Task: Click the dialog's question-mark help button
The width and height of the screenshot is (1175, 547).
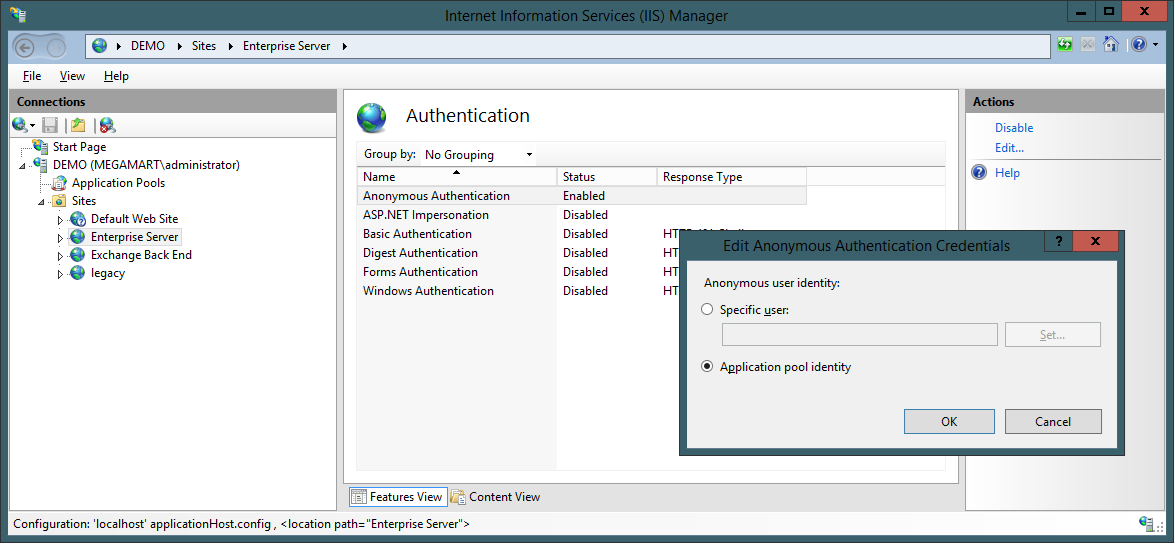Action: point(1058,241)
